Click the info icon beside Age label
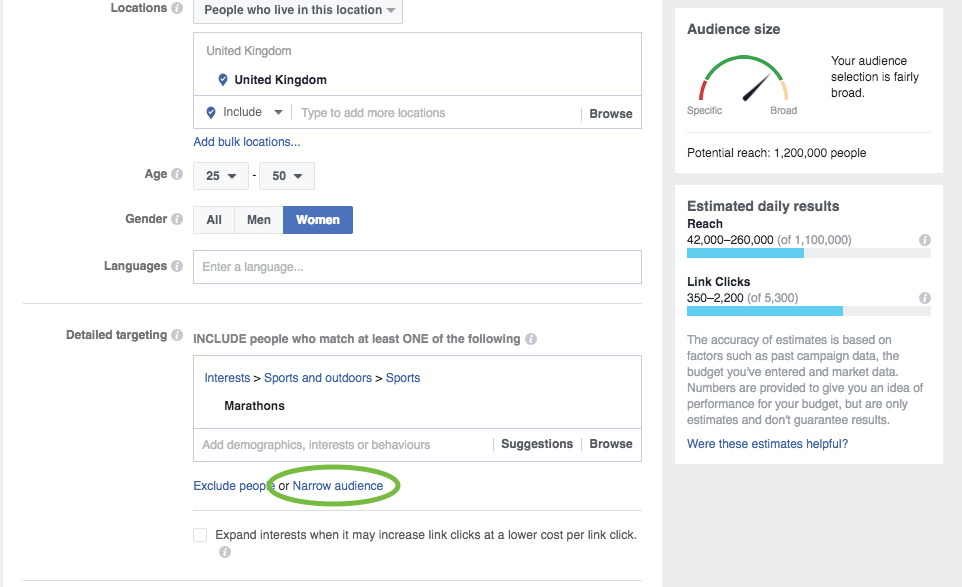Viewport: 962px width, 587px height. tap(177, 174)
